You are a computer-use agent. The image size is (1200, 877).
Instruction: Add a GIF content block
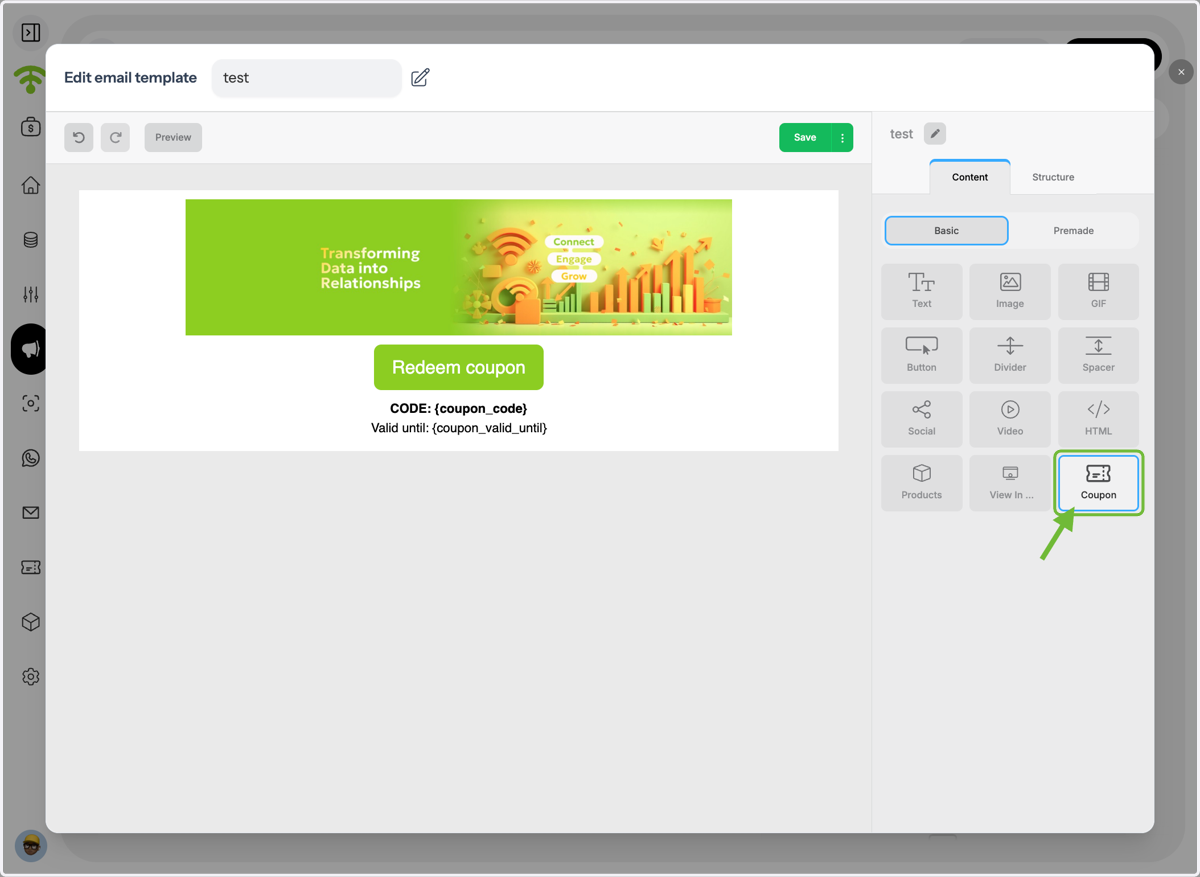[1098, 291]
